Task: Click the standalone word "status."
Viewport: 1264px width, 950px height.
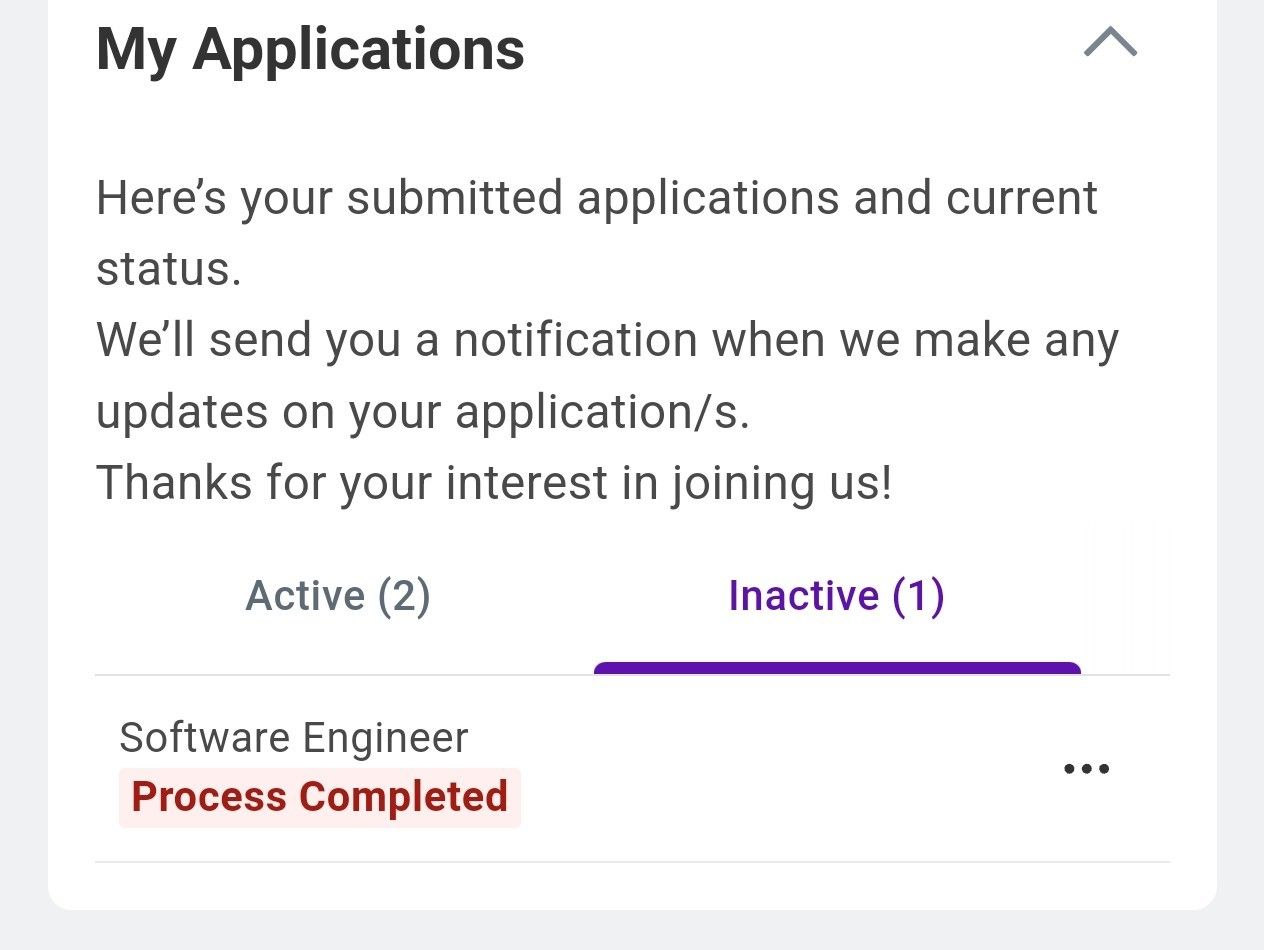Action: tap(168, 270)
